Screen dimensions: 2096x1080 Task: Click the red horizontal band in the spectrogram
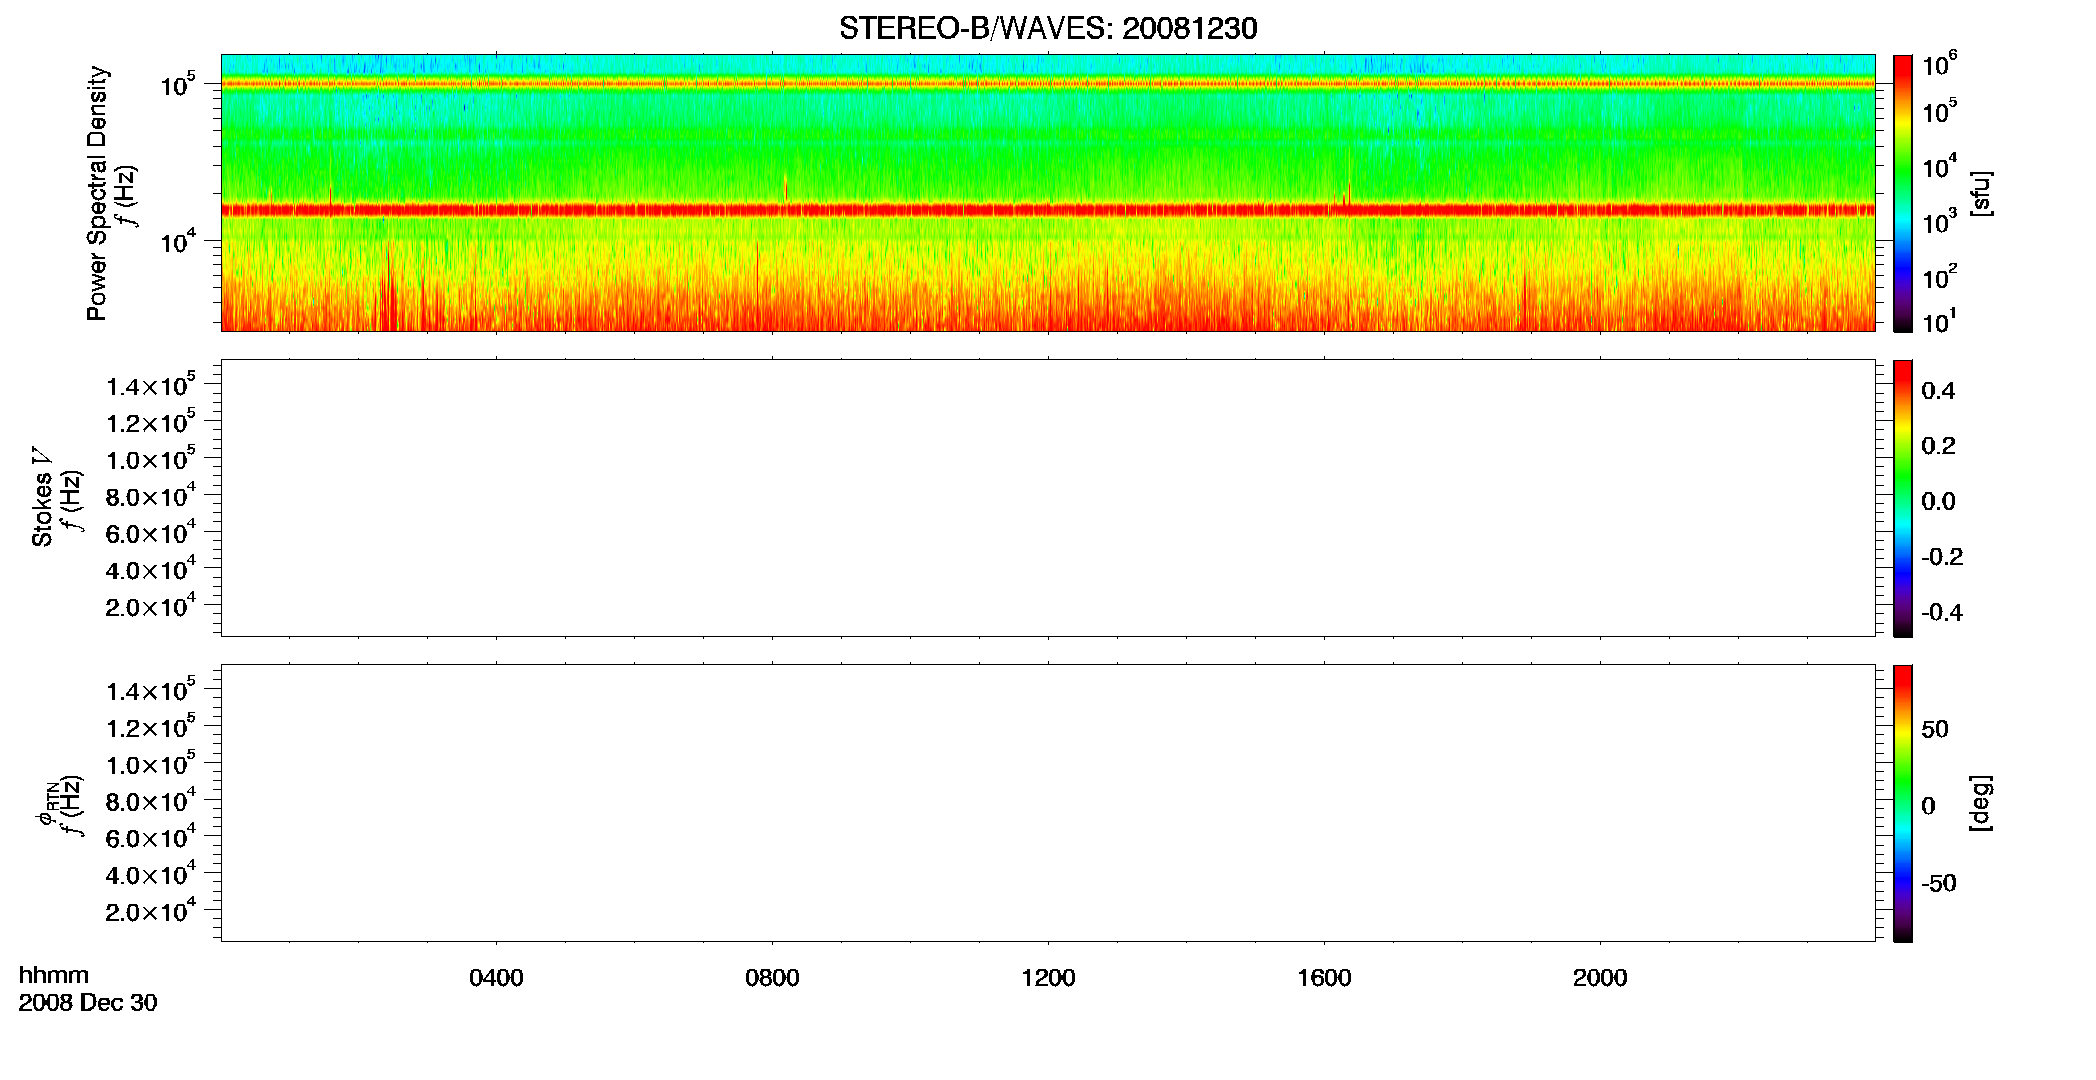tap(1048, 210)
